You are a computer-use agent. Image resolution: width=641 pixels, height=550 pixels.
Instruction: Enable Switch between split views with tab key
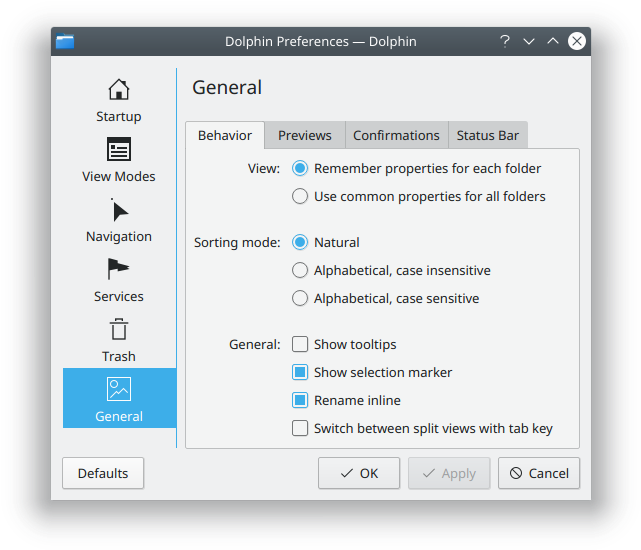click(x=300, y=428)
